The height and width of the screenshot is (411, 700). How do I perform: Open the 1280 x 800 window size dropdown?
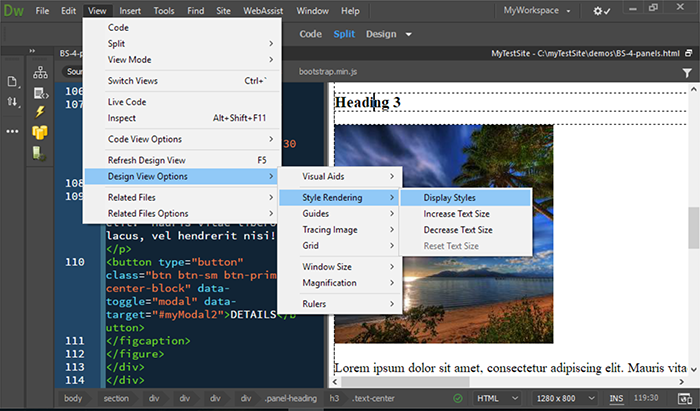(x=565, y=398)
